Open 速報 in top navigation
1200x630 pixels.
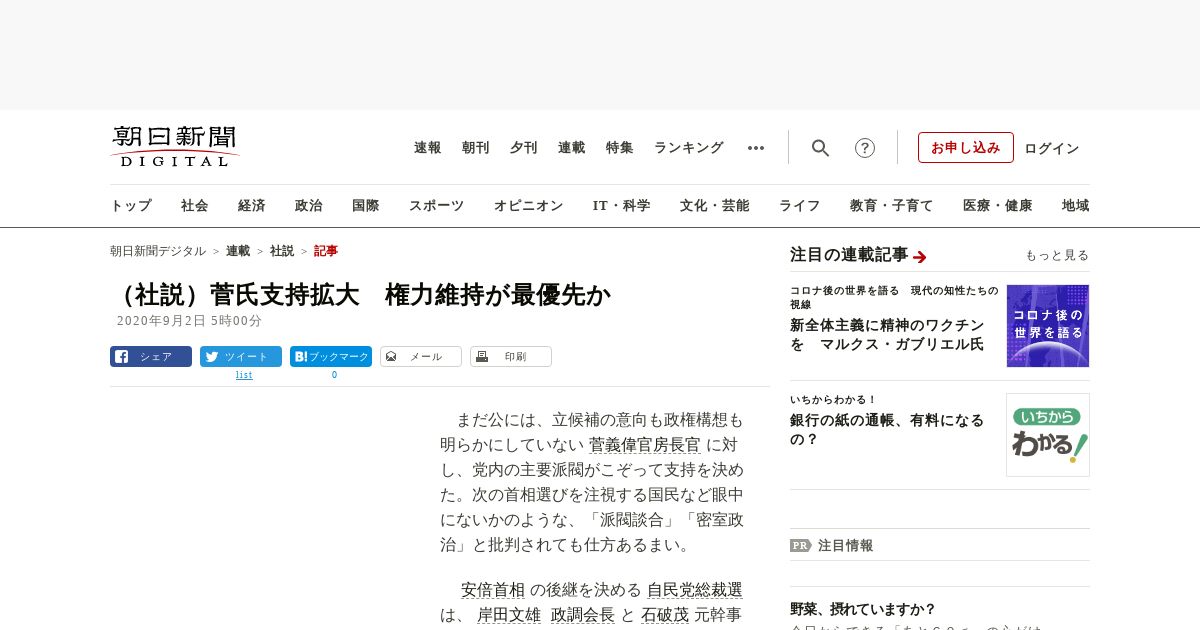click(428, 148)
